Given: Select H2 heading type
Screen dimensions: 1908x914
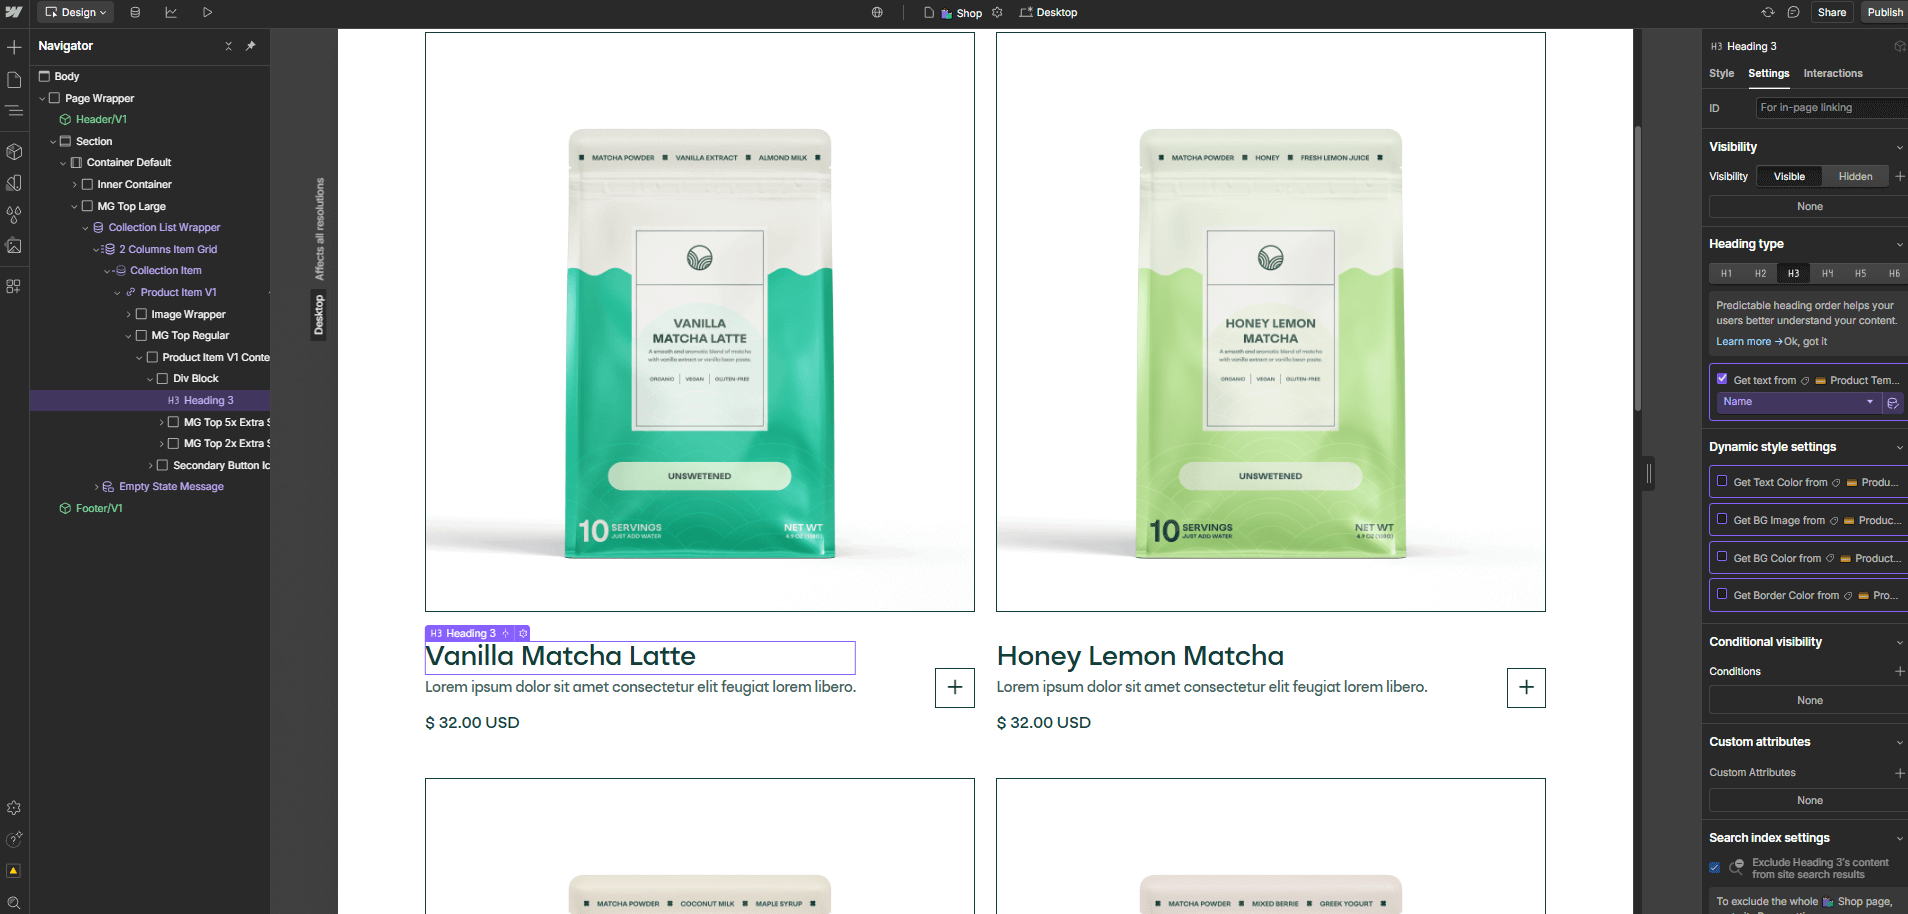Looking at the screenshot, I should tap(1760, 273).
